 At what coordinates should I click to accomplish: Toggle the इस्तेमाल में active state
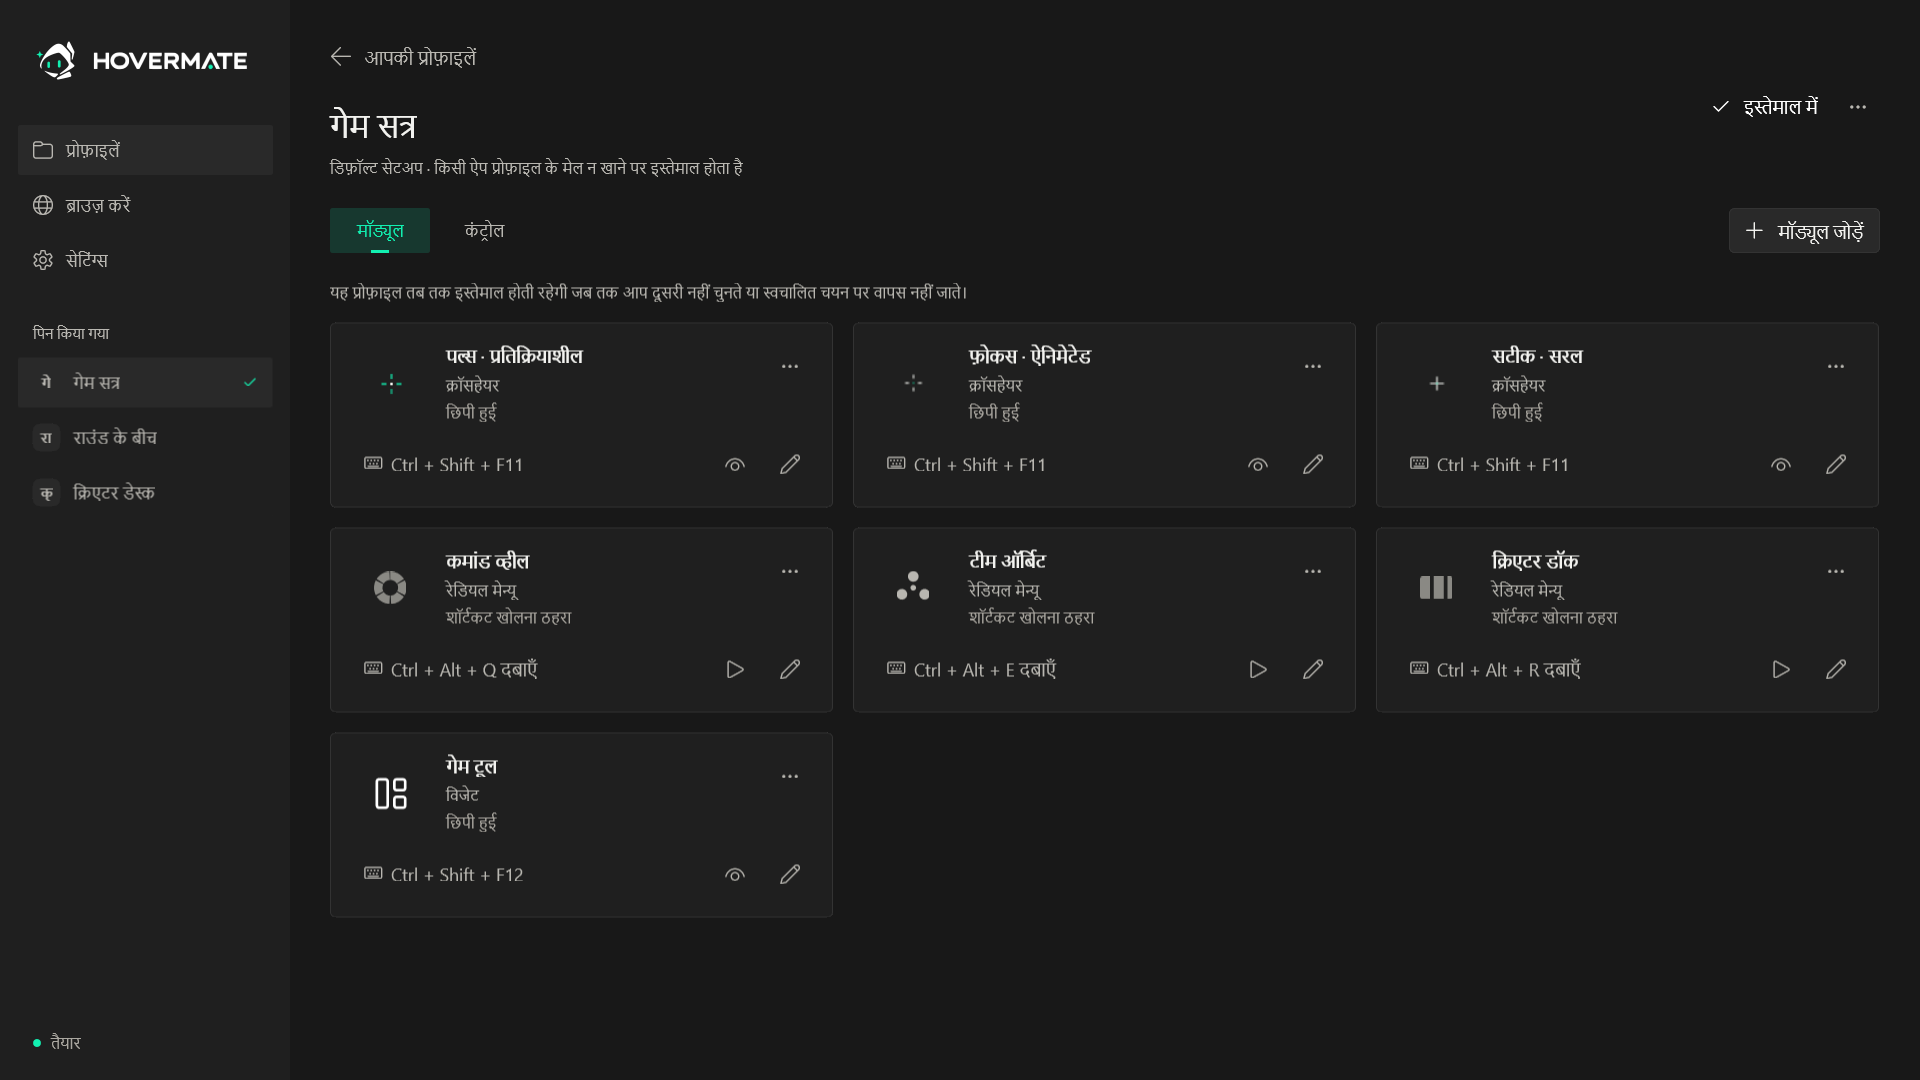1766,107
